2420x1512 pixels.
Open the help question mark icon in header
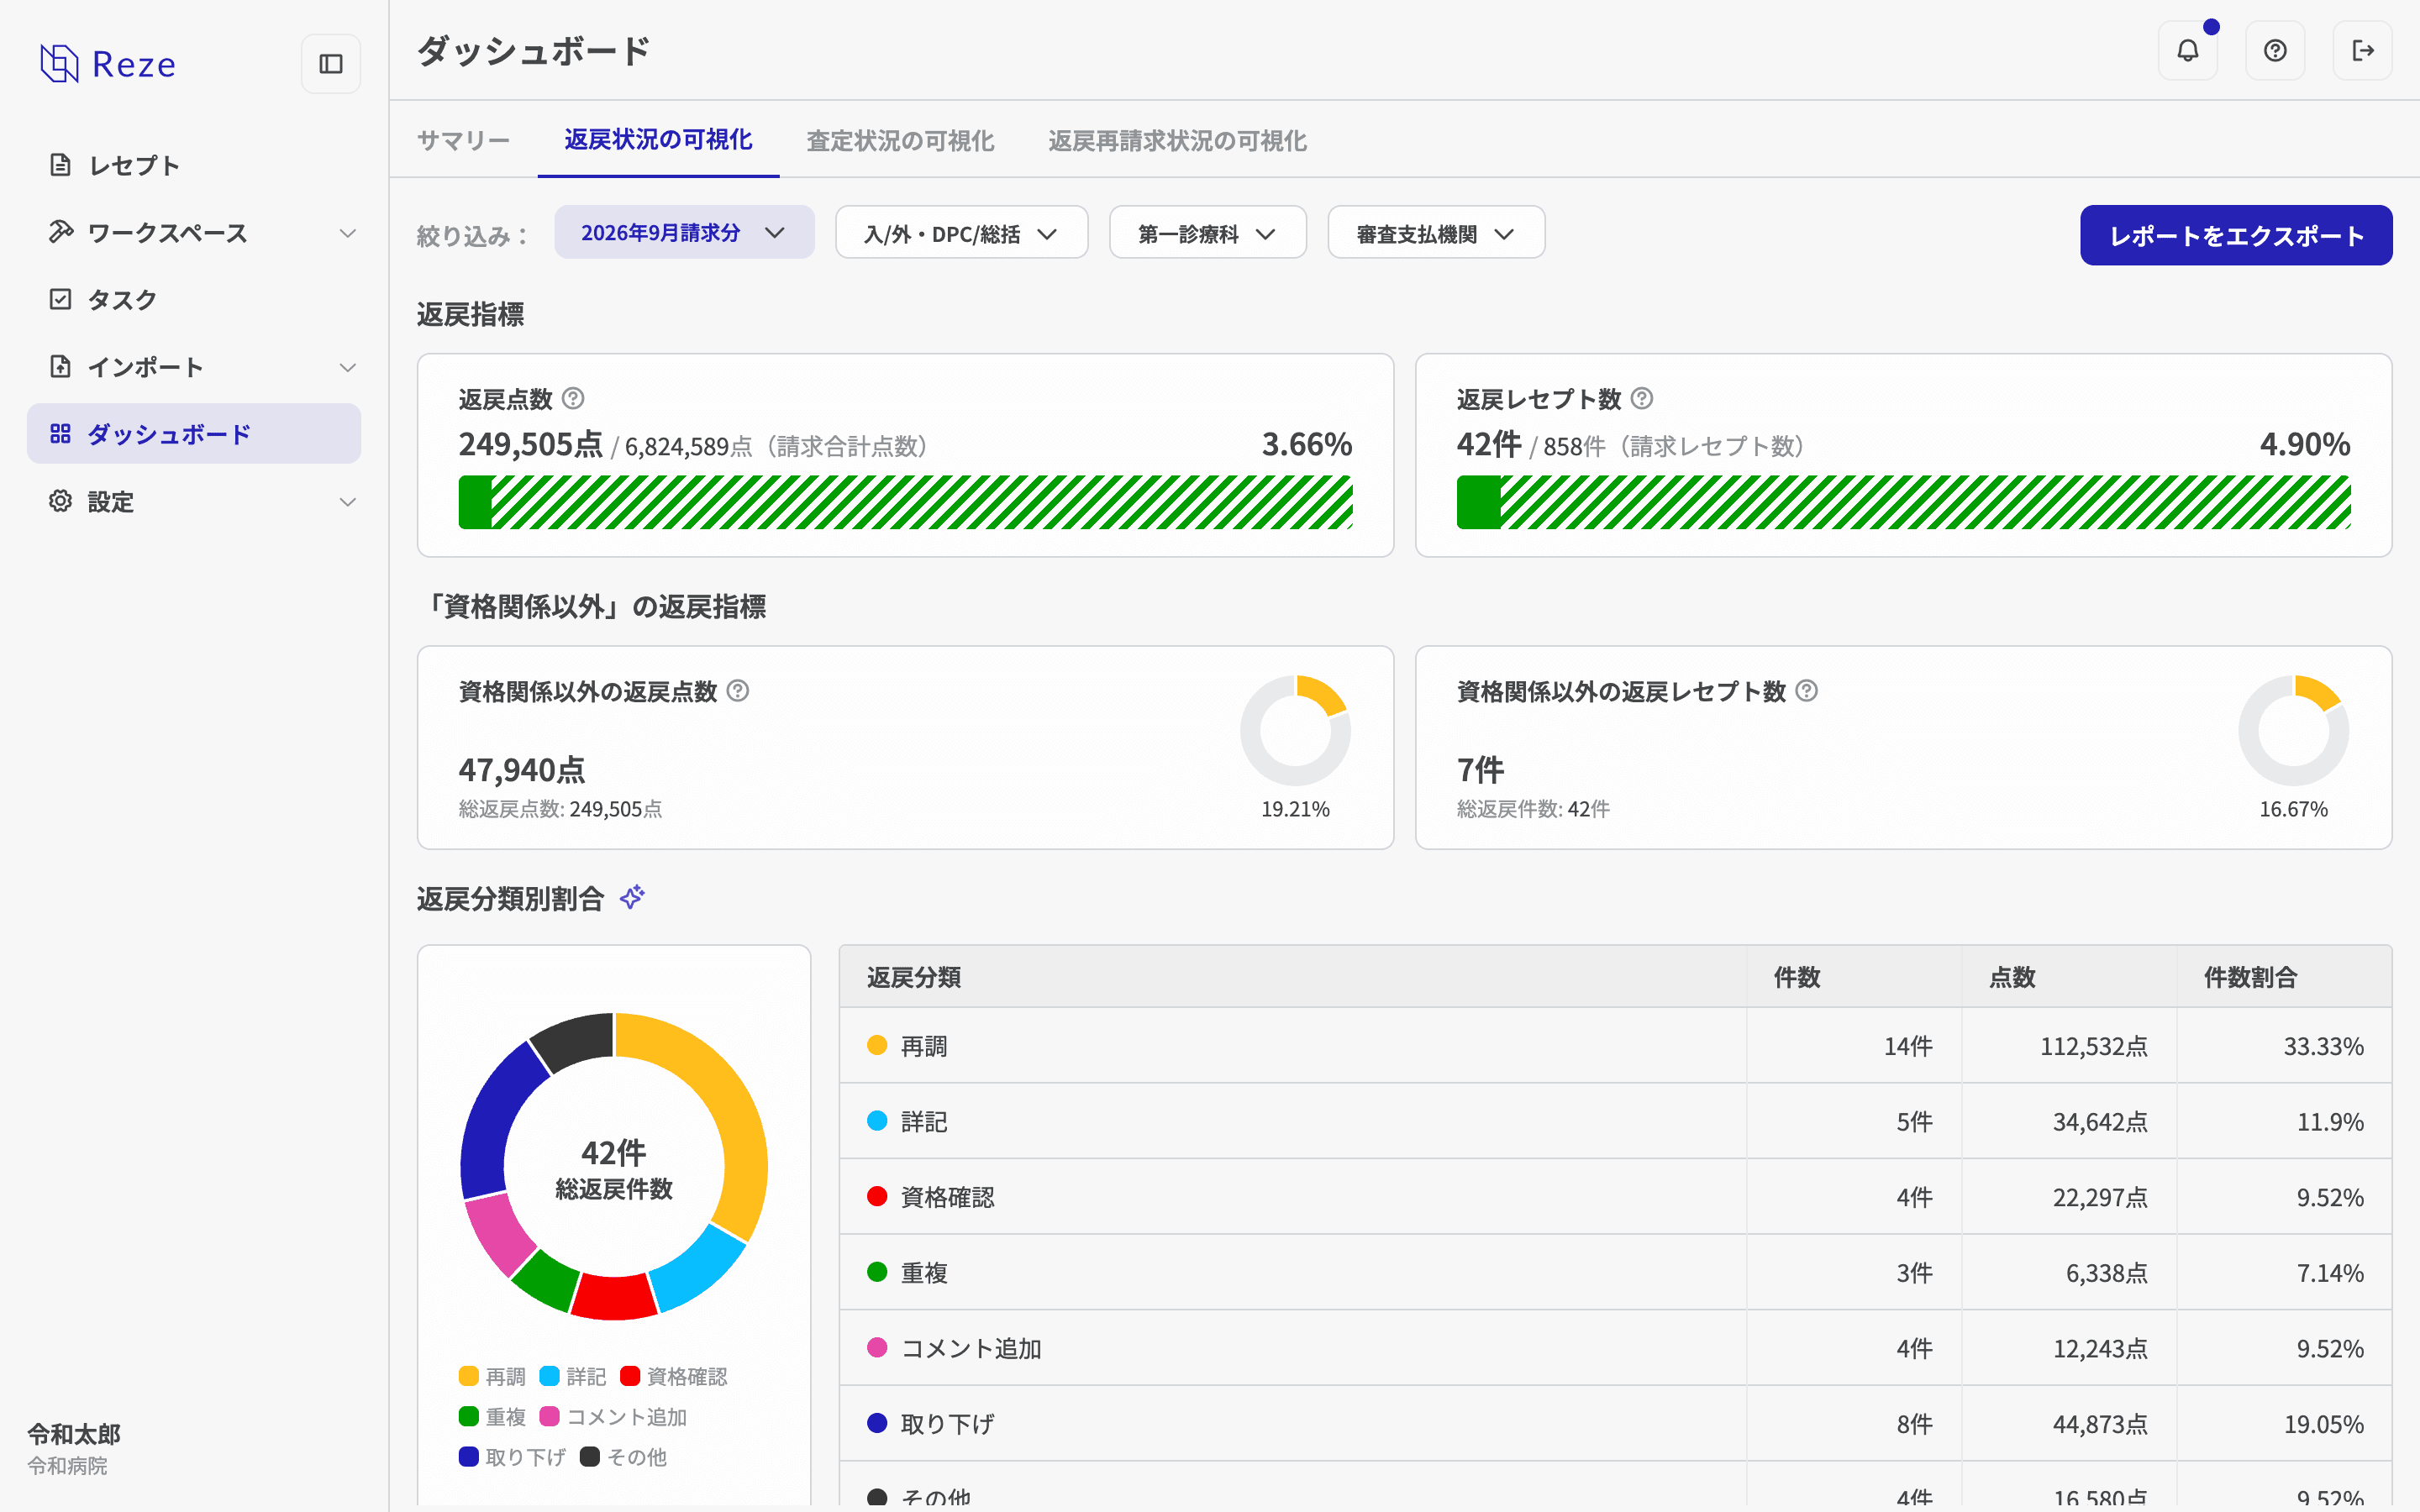(x=2275, y=50)
